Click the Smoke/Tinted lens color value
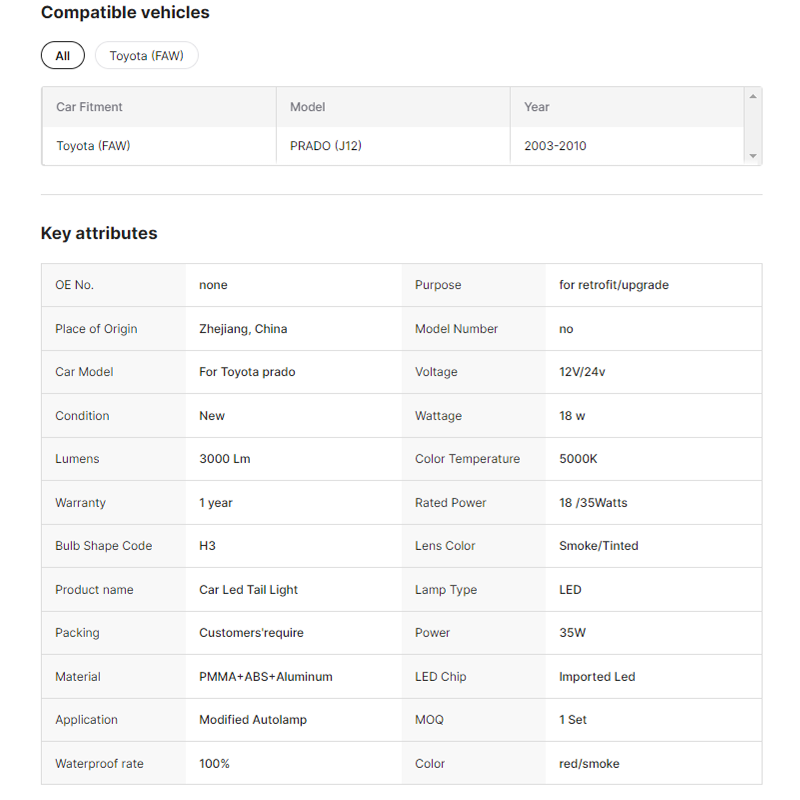Viewport: 800px width, 800px height. pyautogui.click(x=598, y=546)
